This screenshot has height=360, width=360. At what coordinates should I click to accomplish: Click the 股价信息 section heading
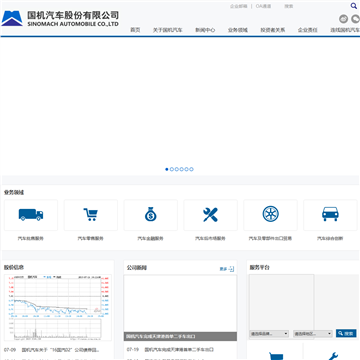[x=14, y=267]
